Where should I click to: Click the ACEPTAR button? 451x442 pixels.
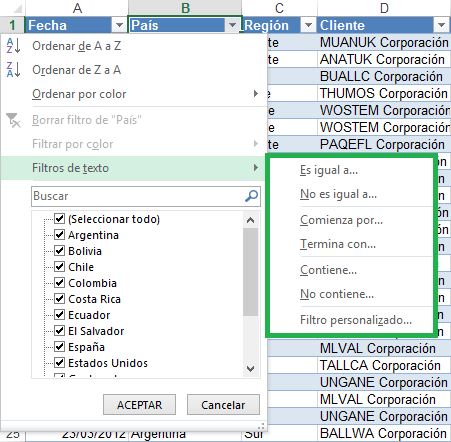pyautogui.click(x=139, y=405)
